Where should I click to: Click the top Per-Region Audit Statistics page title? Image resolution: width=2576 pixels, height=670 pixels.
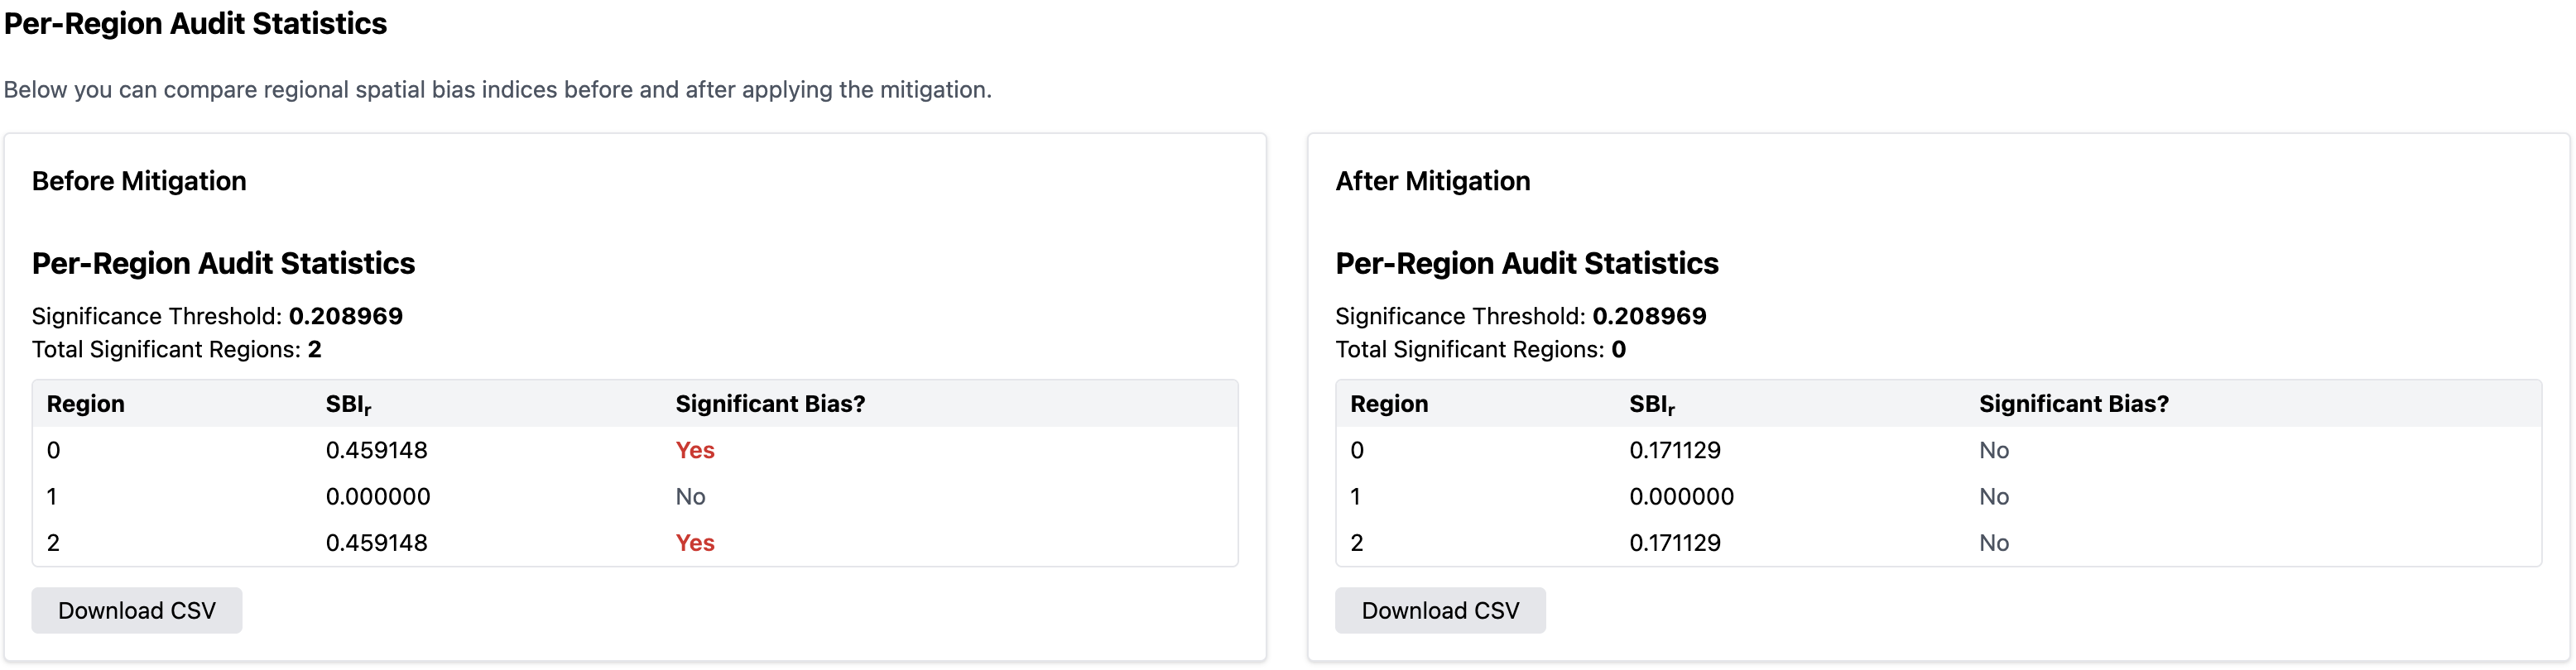click(195, 23)
